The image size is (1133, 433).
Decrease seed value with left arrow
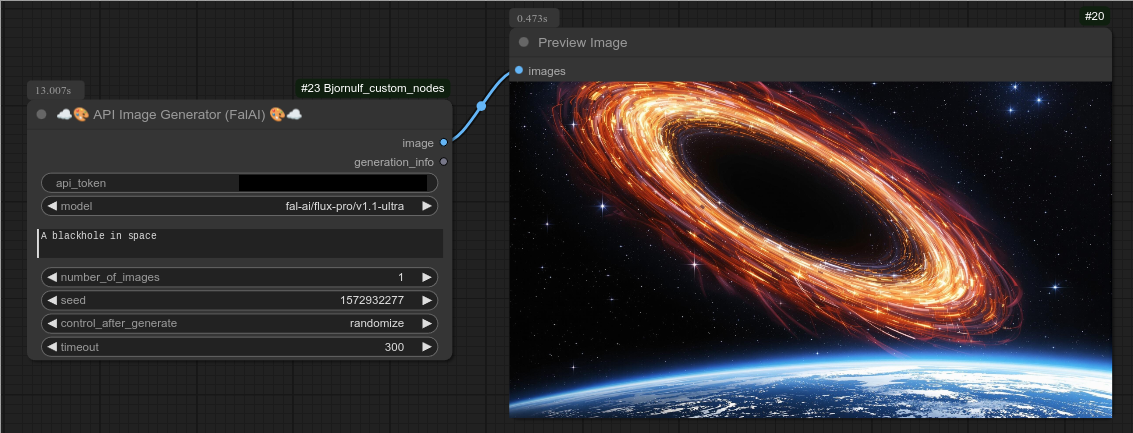coord(52,300)
